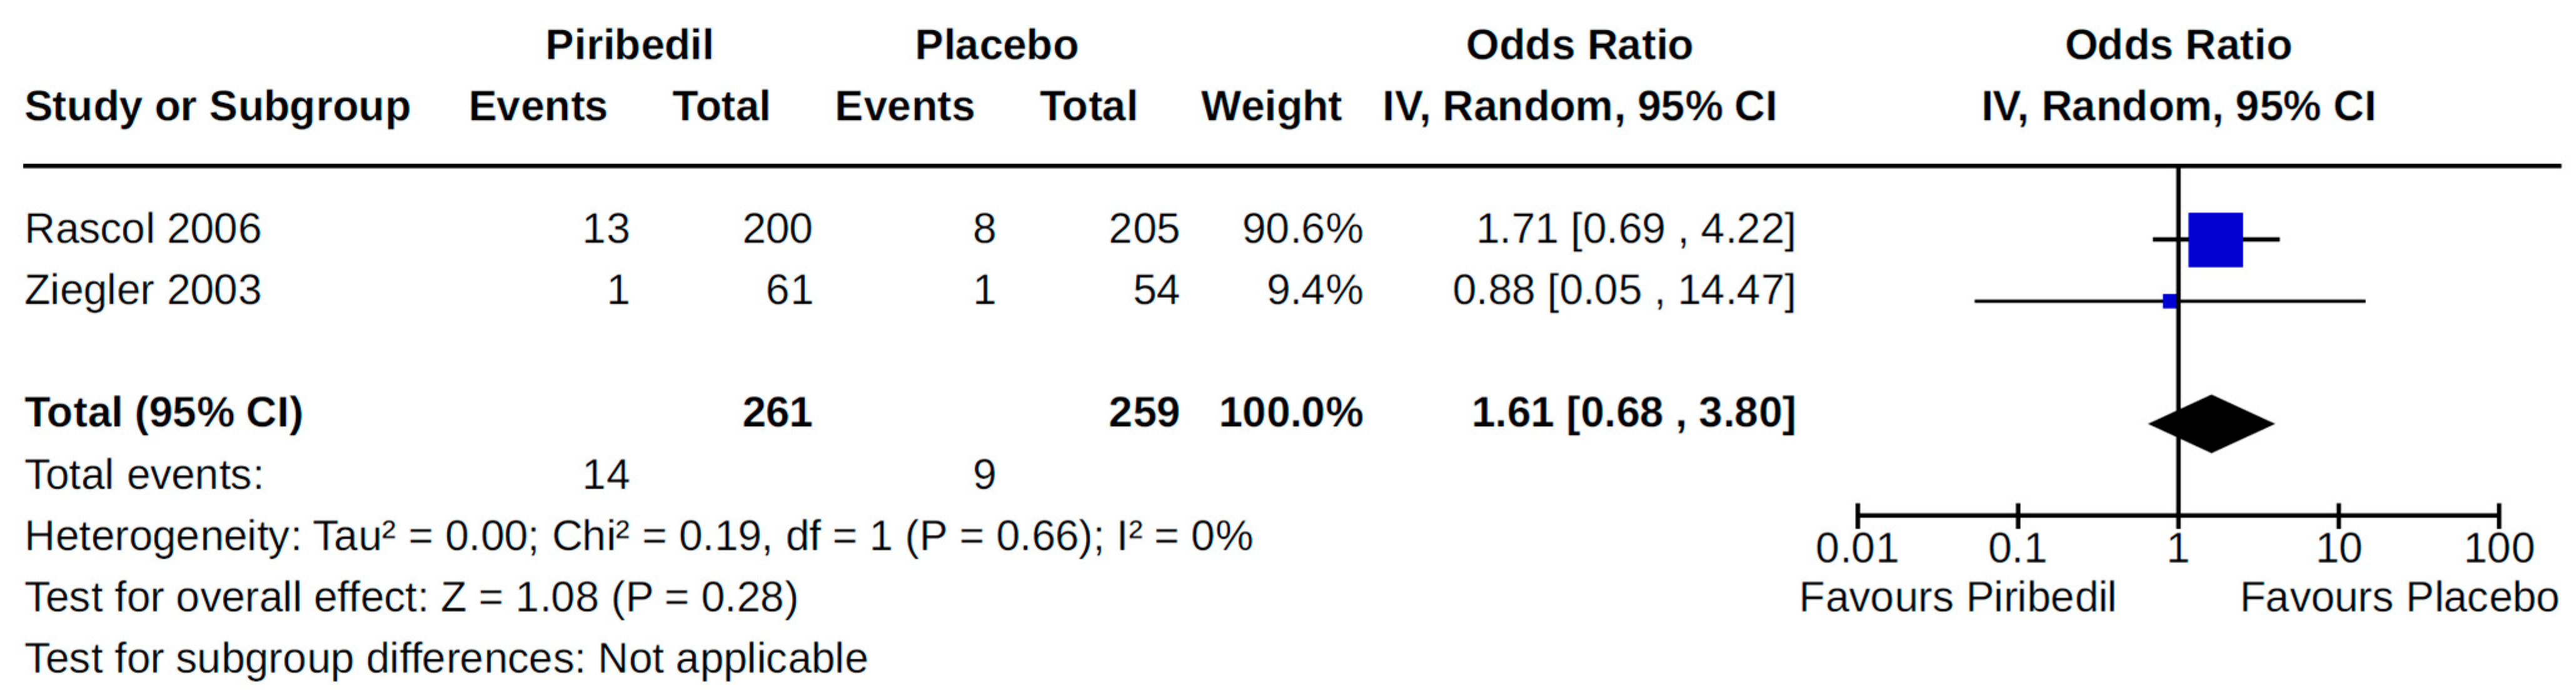Click the Placebo column group header
2576x698 pixels.
tap(996, 45)
